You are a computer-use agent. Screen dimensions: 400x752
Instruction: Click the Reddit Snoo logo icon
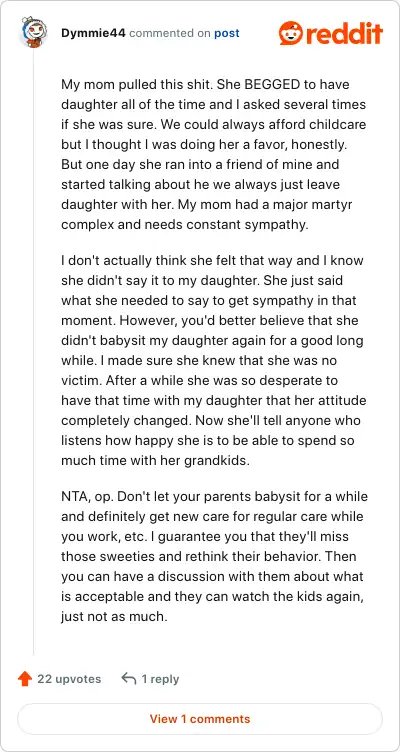[292, 33]
